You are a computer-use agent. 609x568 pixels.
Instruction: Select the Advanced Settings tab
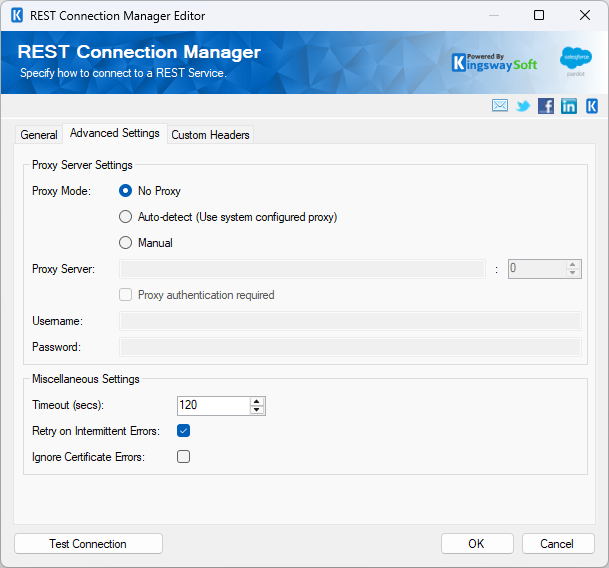pyautogui.click(x=115, y=133)
